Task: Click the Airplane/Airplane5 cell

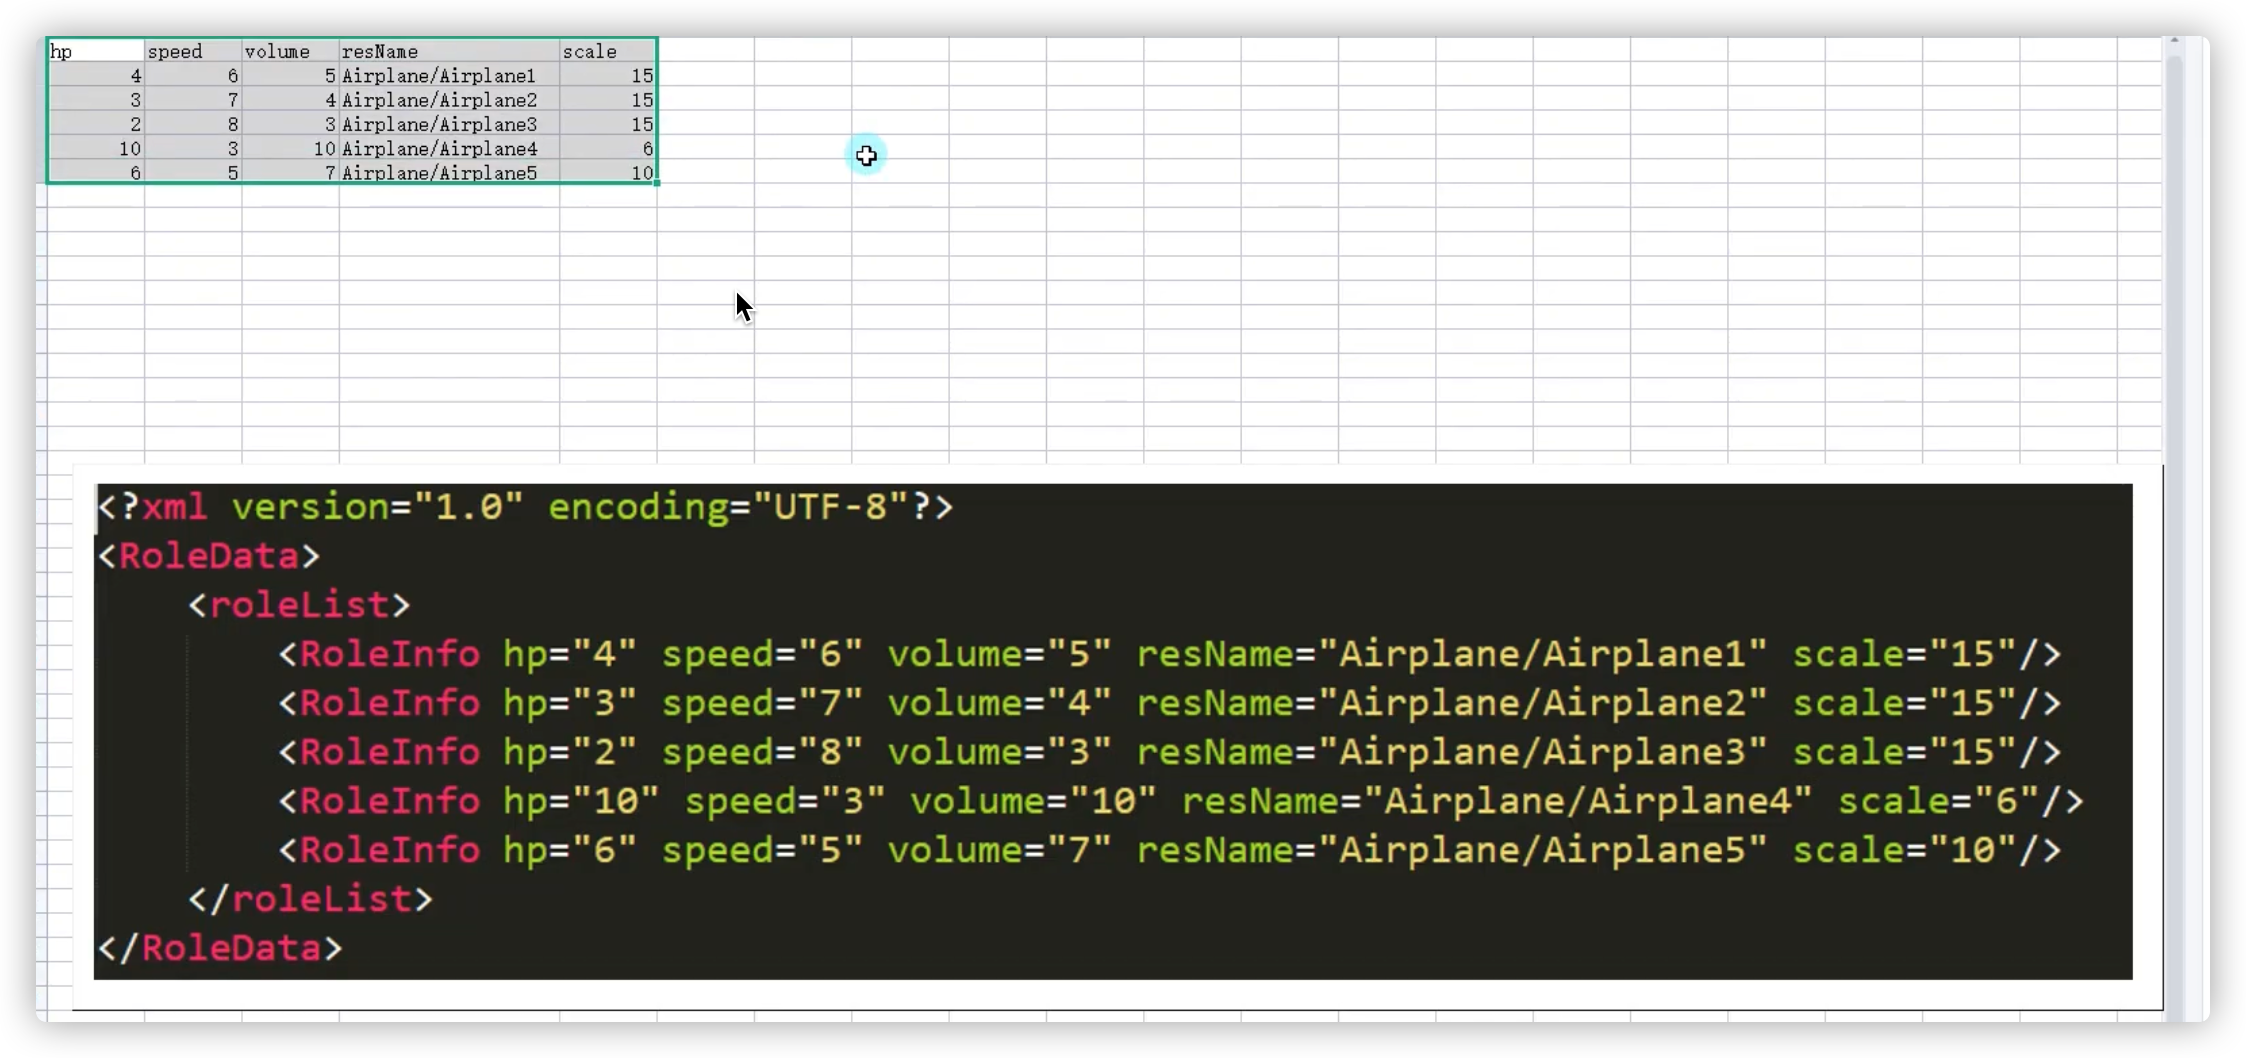Action: pos(449,173)
